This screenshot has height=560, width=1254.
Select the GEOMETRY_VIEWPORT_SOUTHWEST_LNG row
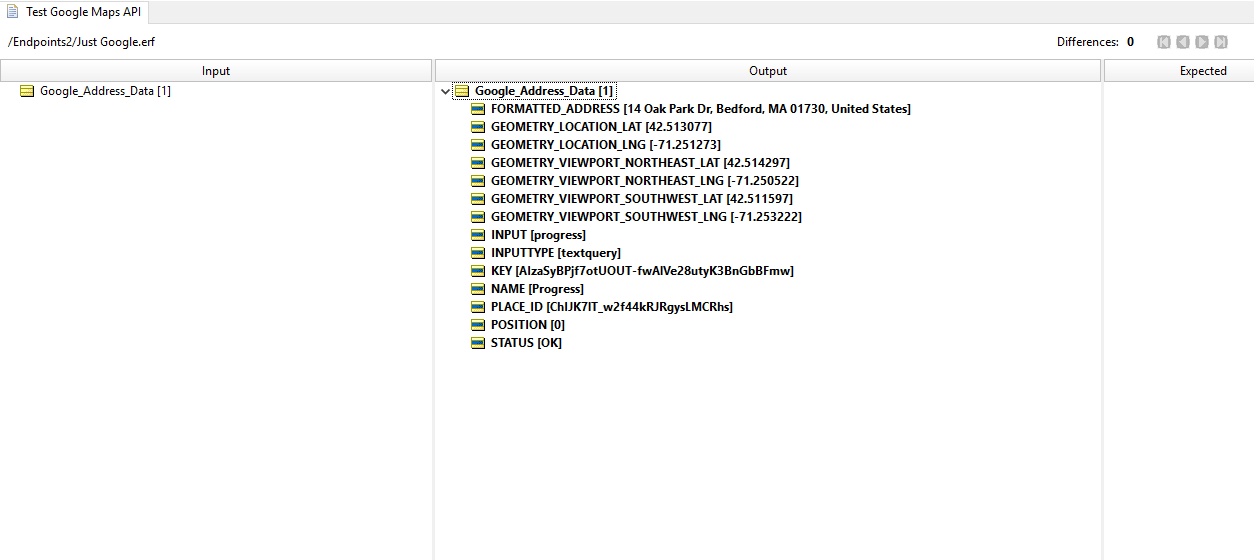[x=645, y=217]
